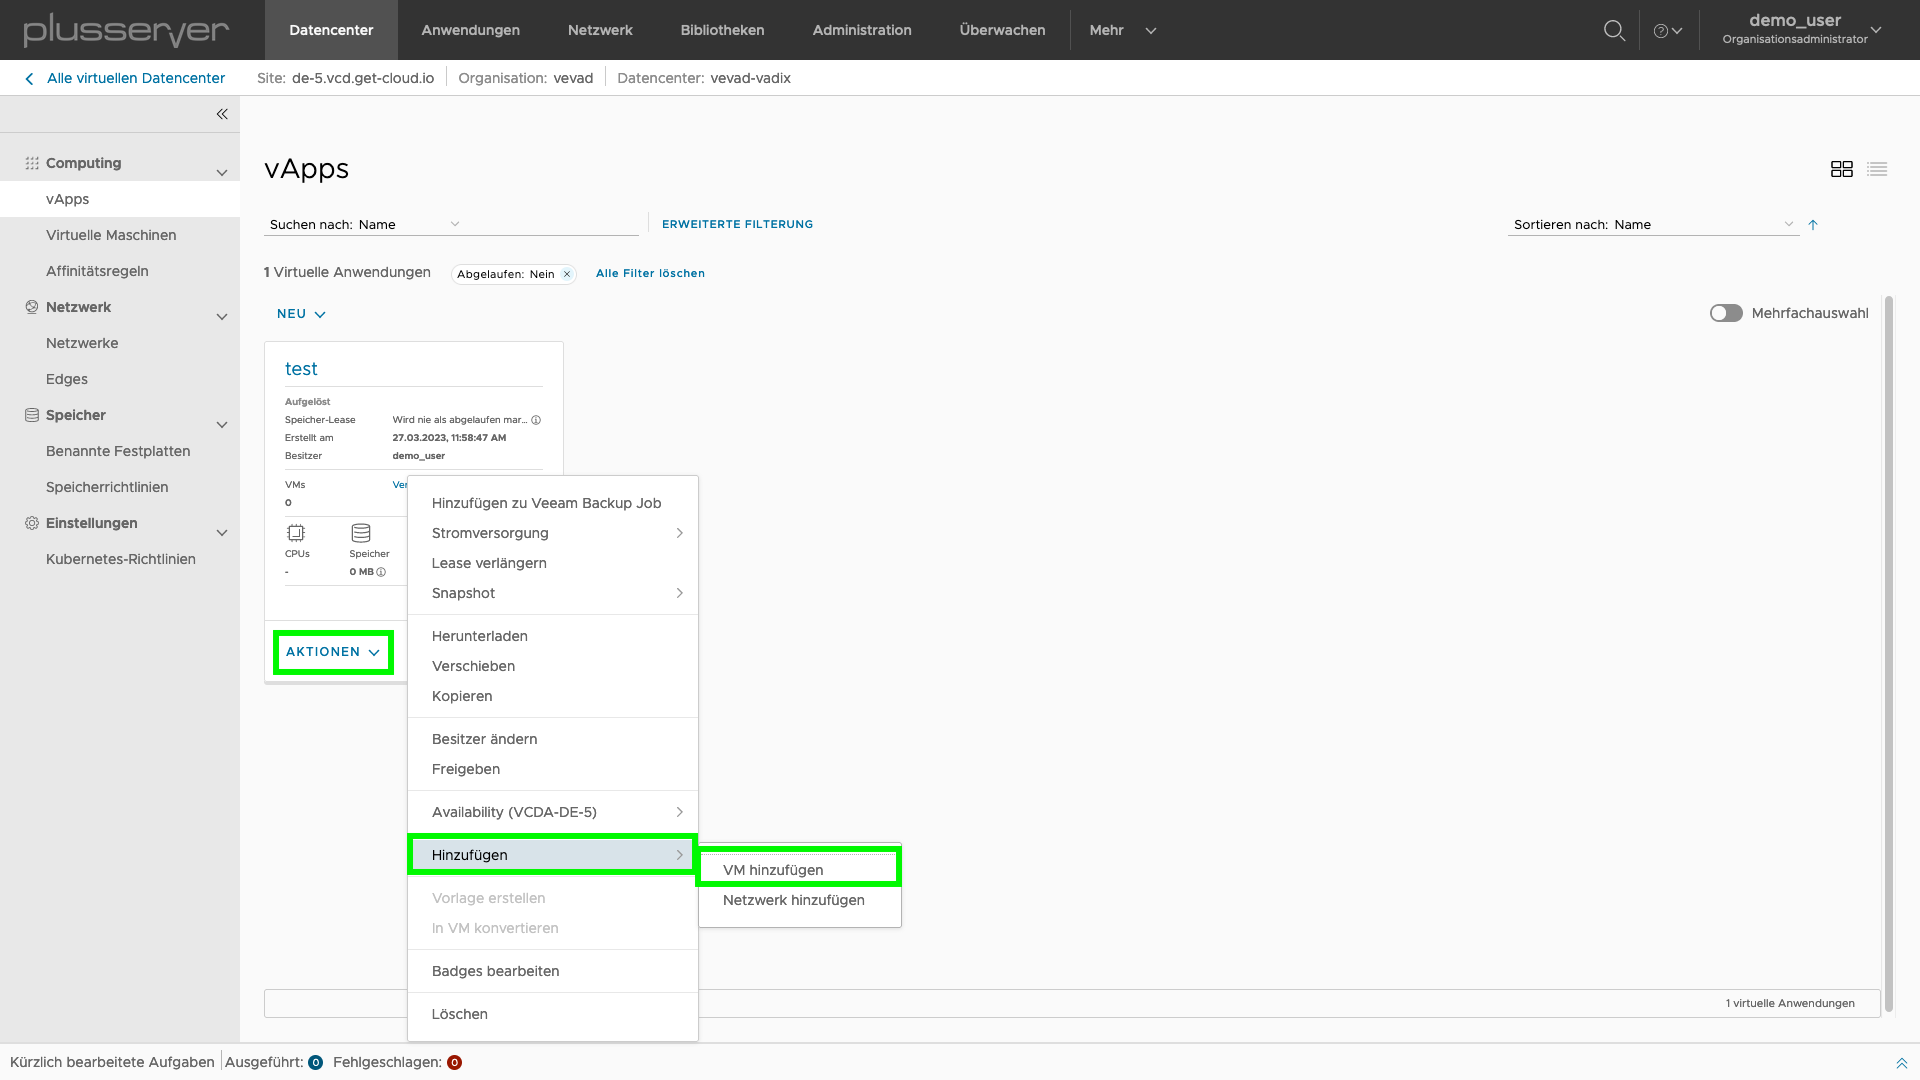
Task: Toggle the Abgelaufen Nein filter off
Action: coord(567,273)
